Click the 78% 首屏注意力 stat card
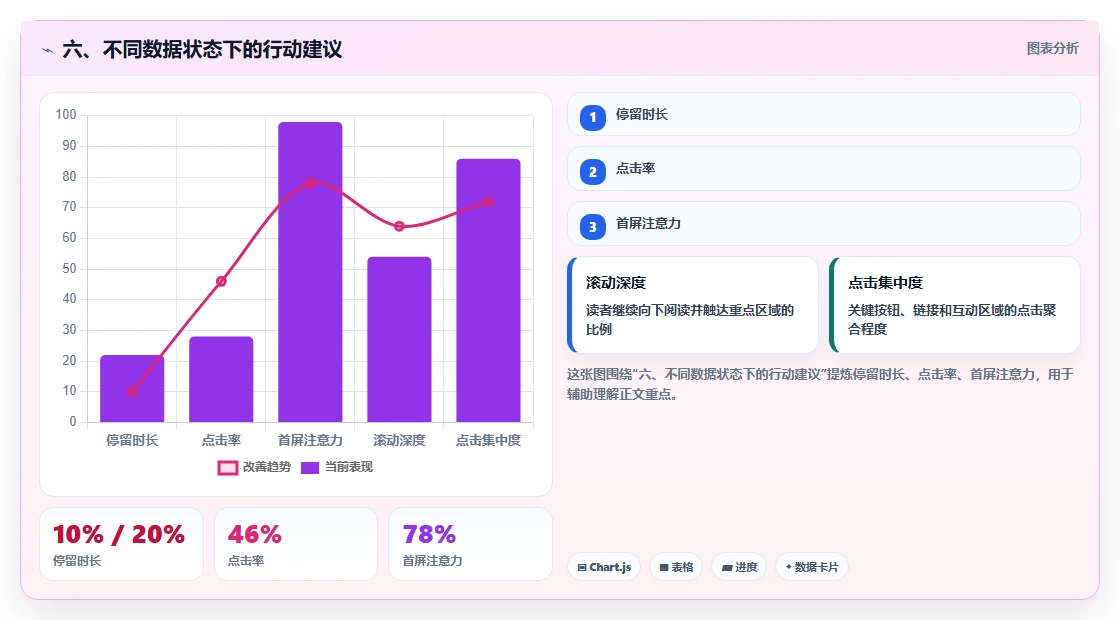This screenshot has width=1120, height=620. 470,544
